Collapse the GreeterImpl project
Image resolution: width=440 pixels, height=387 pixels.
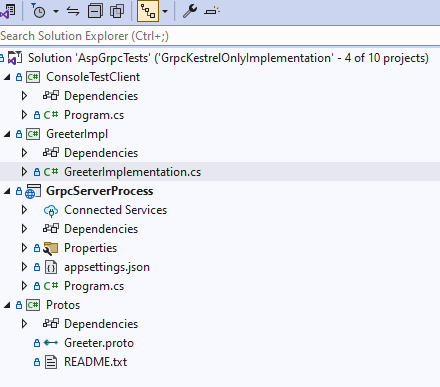7,134
